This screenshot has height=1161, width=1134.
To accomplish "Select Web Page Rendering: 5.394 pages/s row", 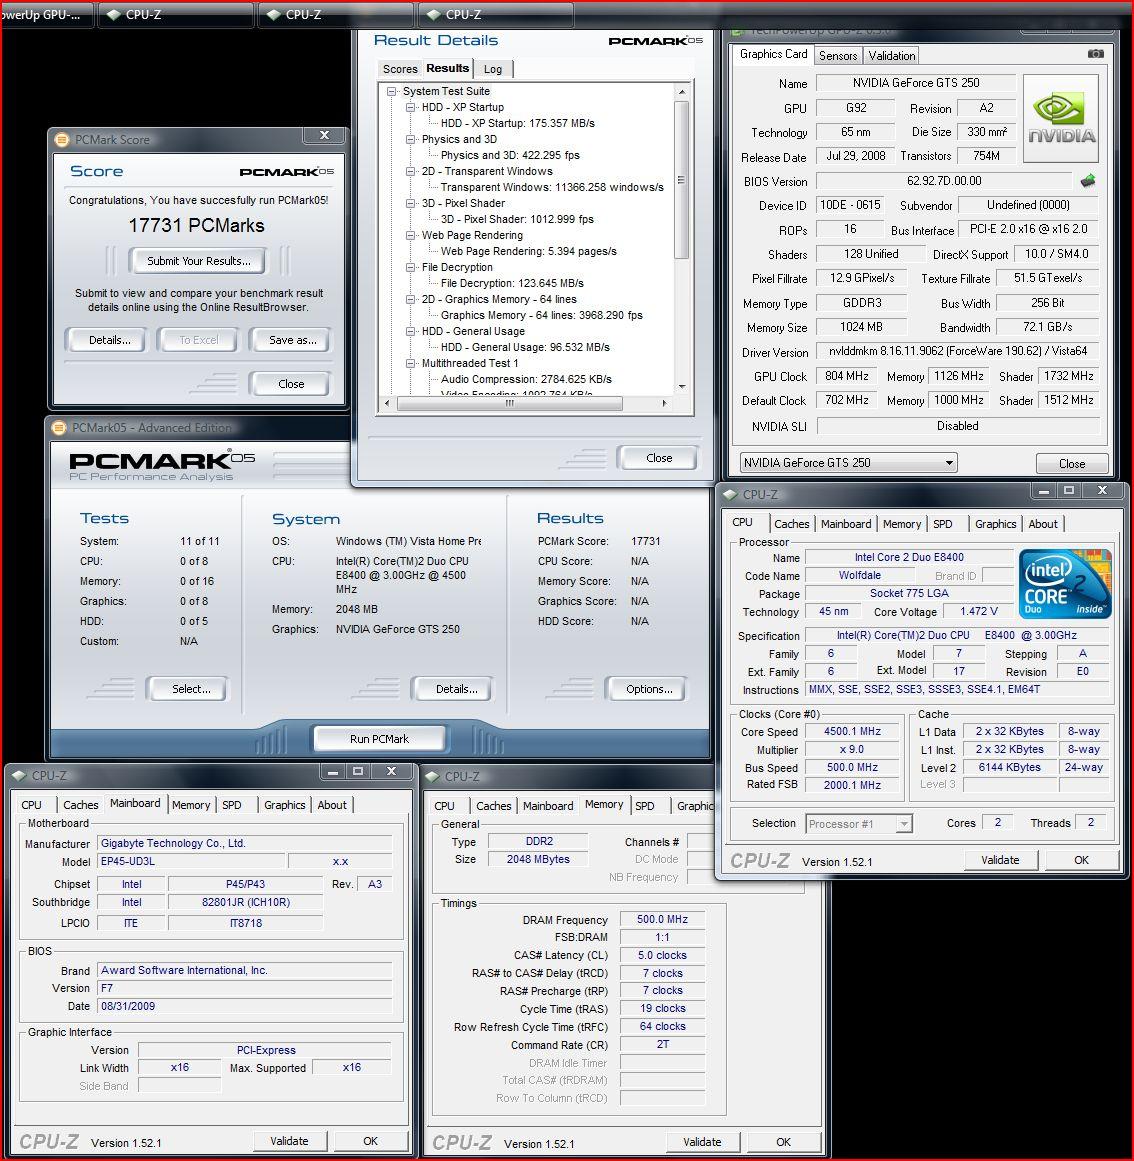I will (x=528, y=251).
